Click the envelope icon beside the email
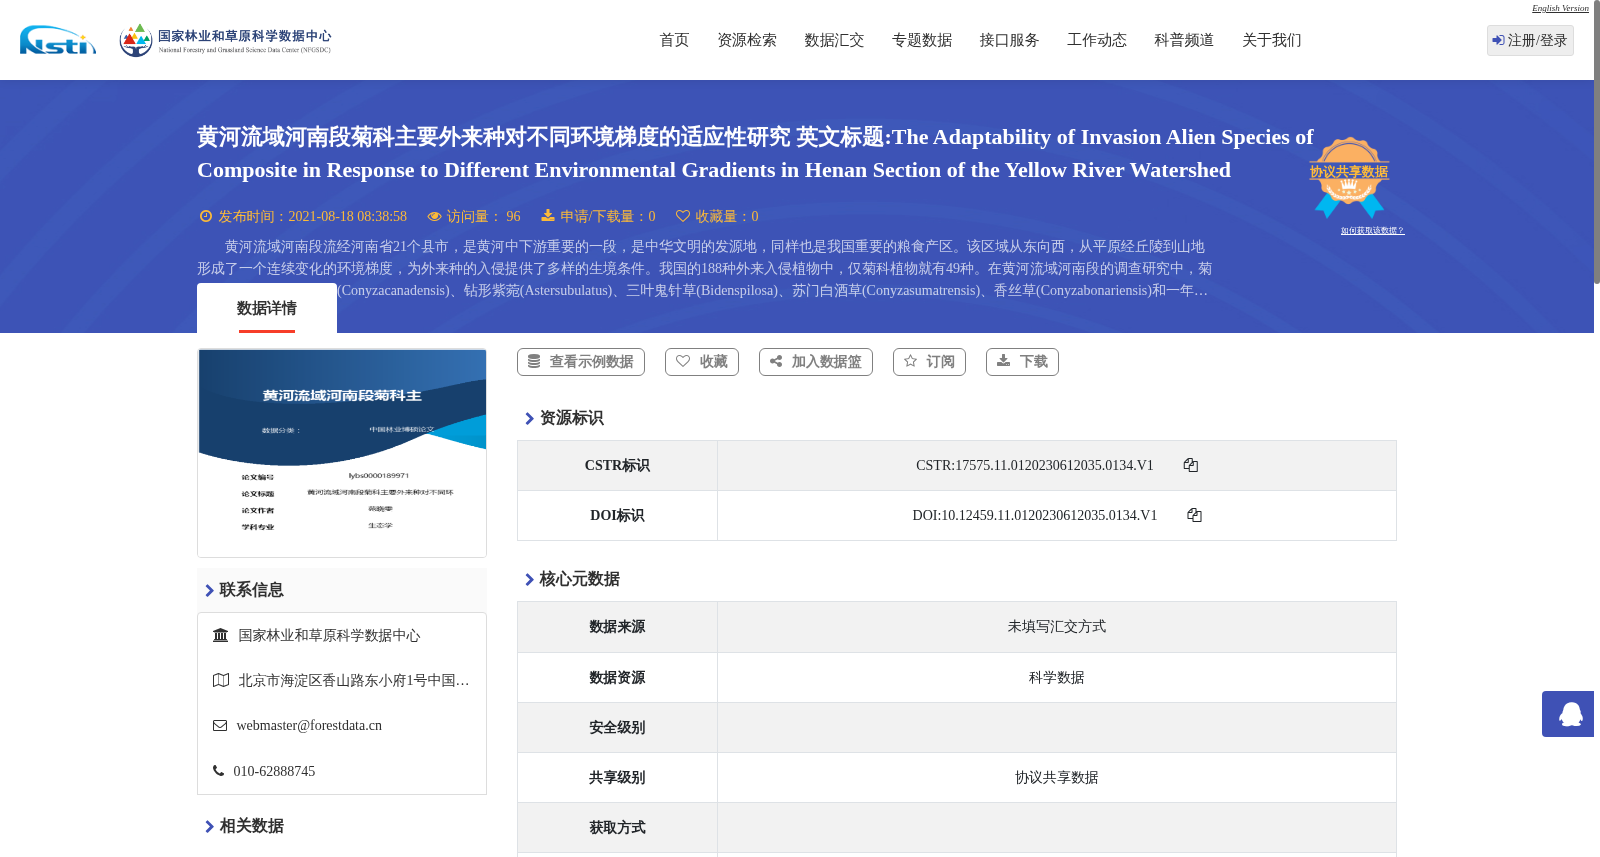 tap(220, 725)
